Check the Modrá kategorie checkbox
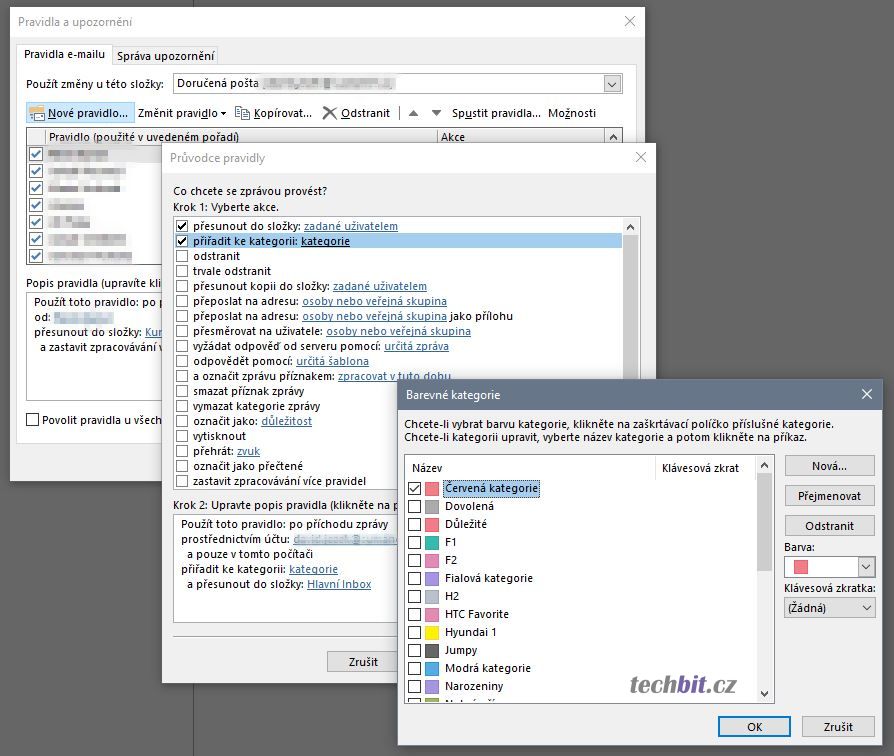The height and width of the screenshot is (756, 894). tap(415, 668)
